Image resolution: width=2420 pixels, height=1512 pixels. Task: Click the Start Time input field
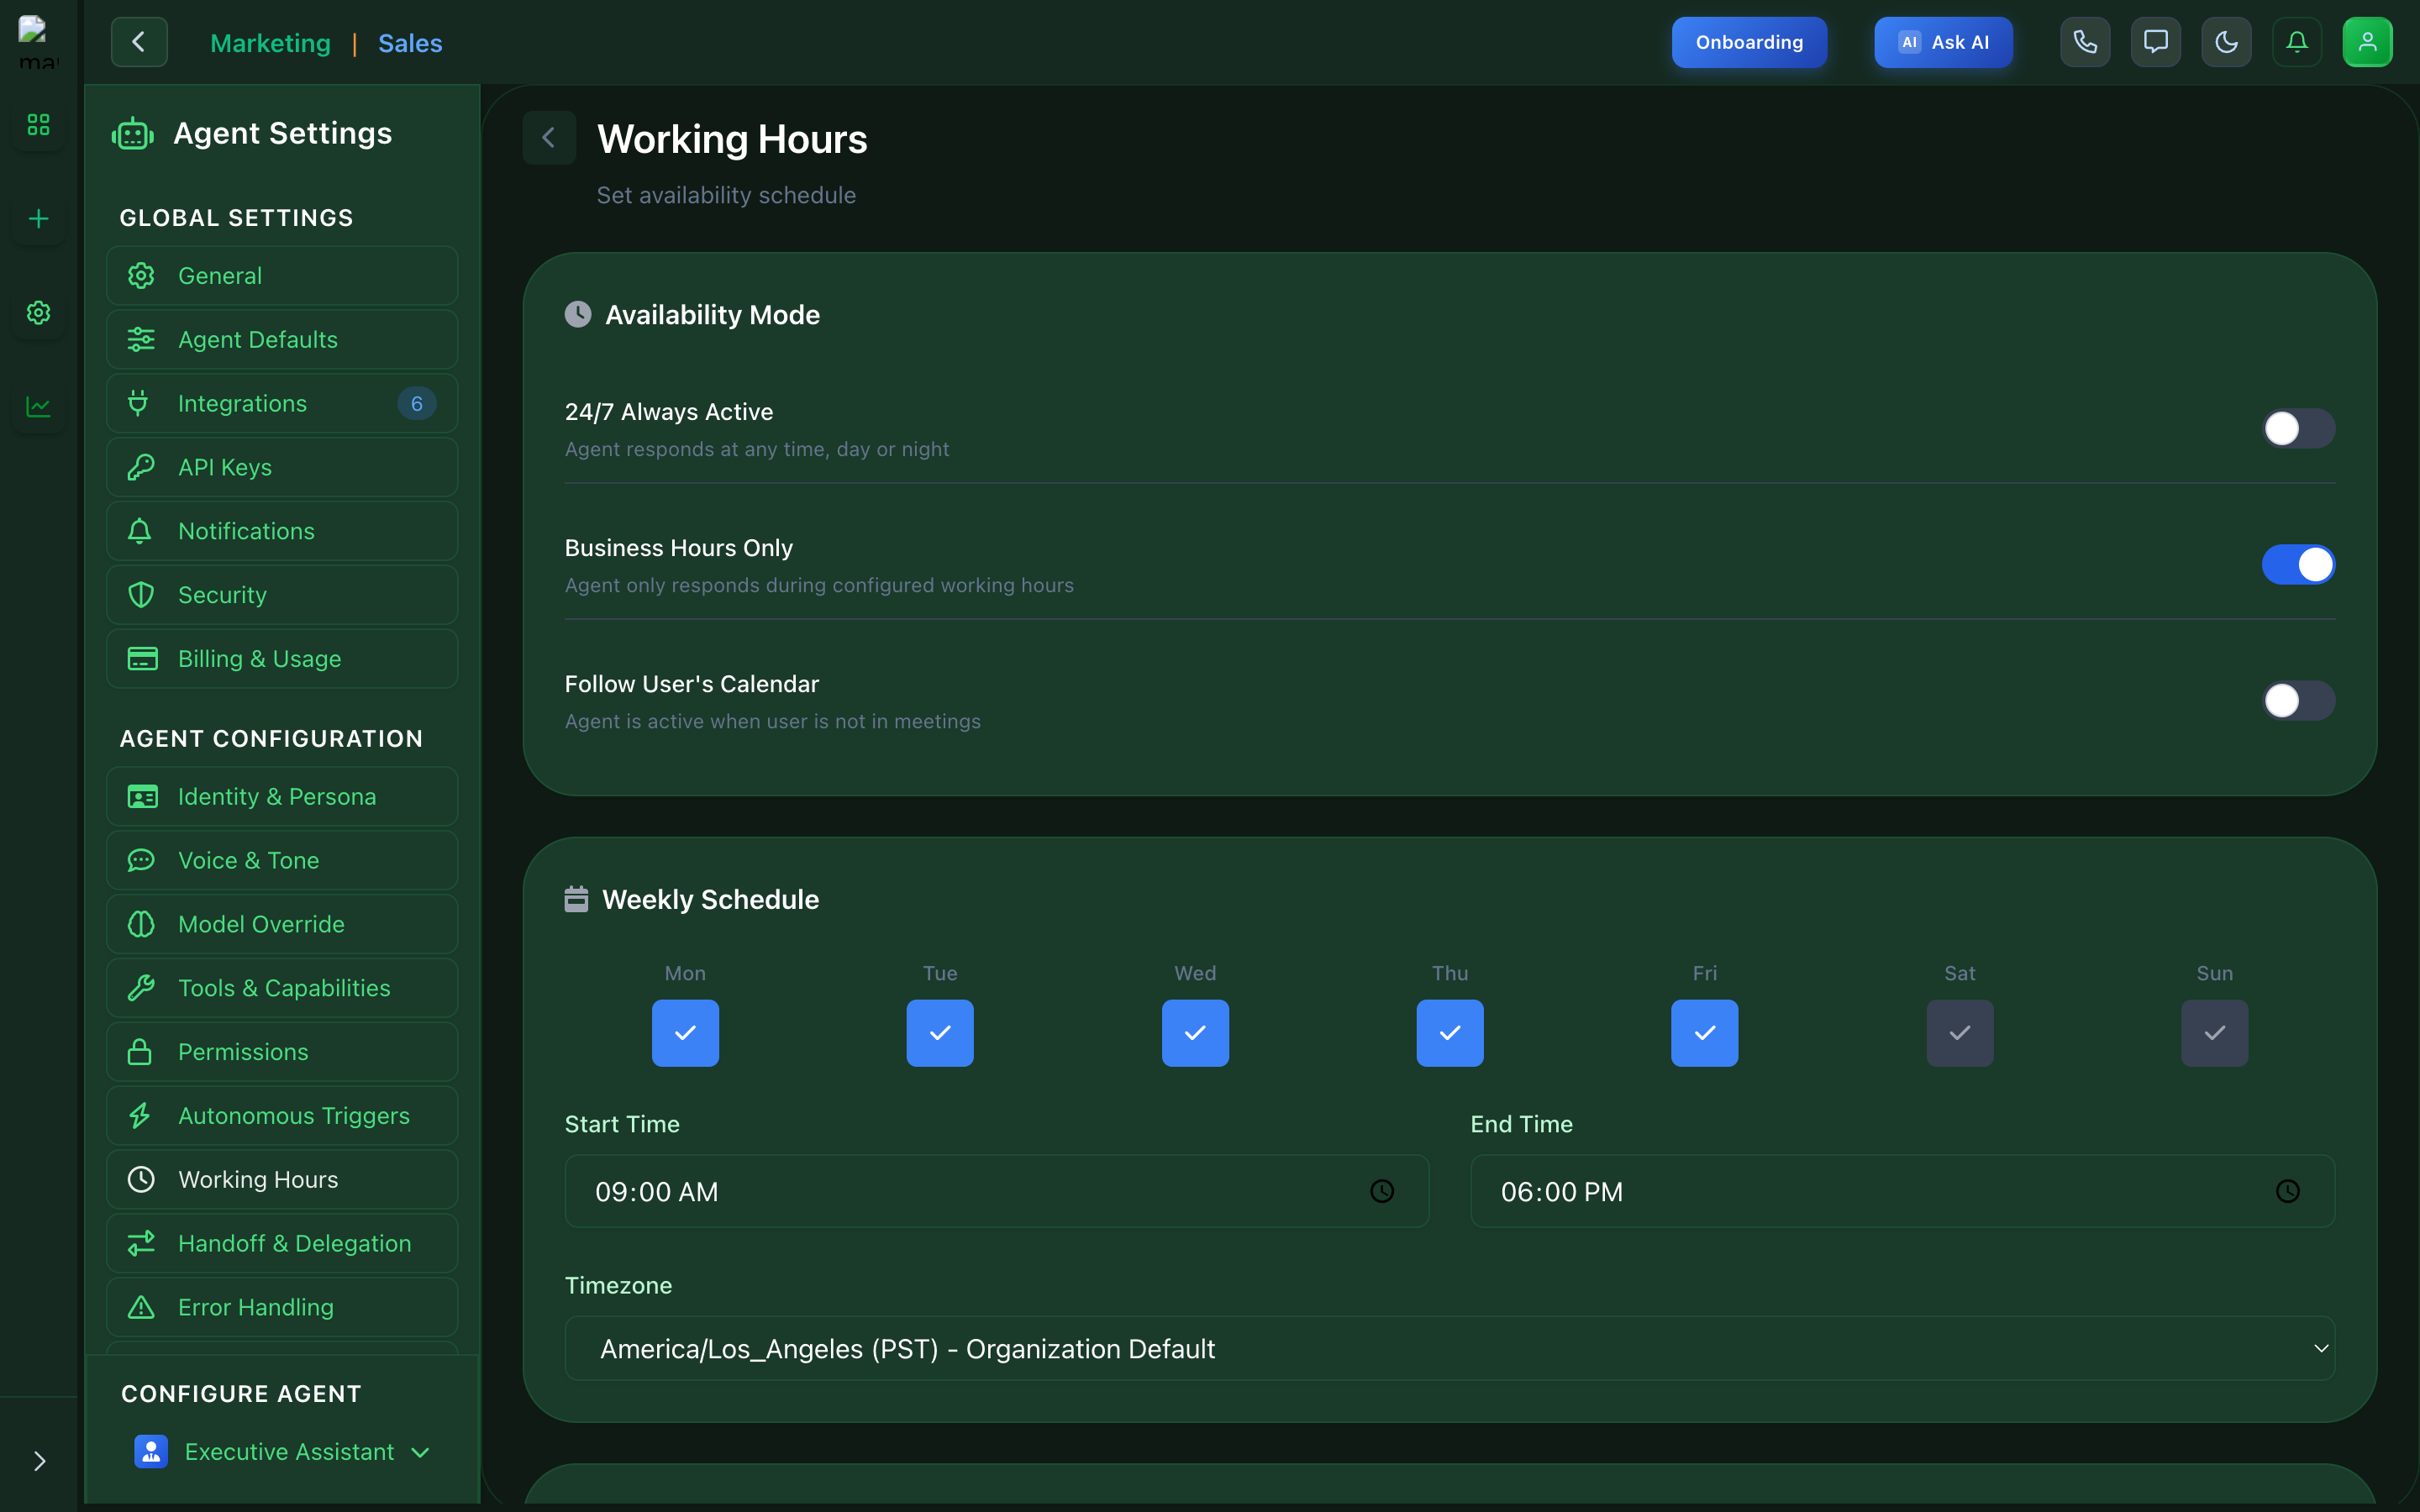997,1191
